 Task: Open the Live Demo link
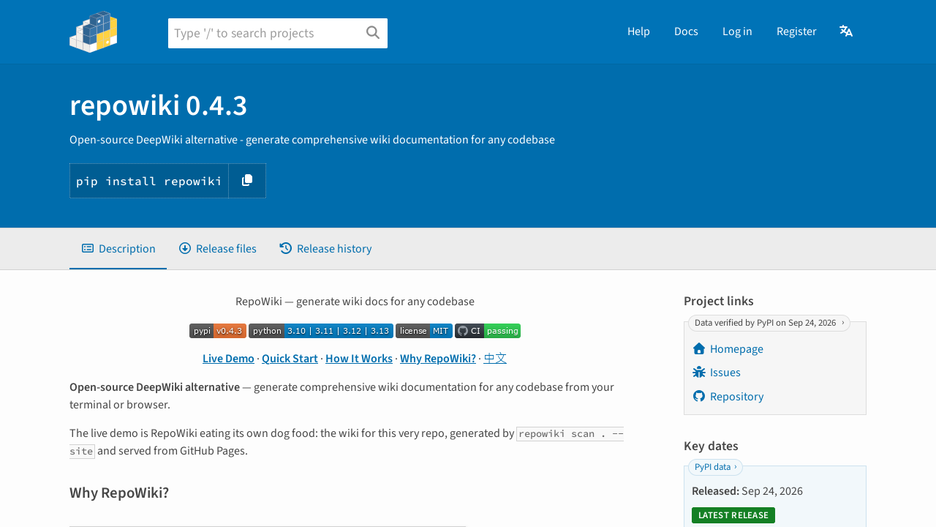228,358
